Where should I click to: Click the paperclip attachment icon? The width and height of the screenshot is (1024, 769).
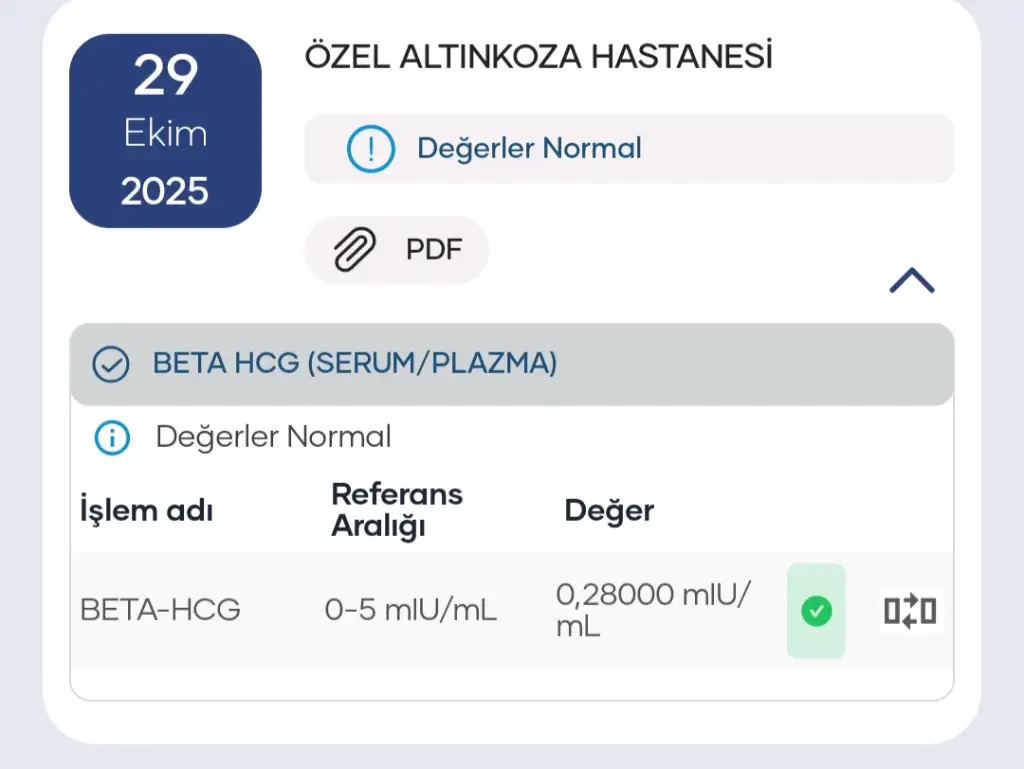355,250
